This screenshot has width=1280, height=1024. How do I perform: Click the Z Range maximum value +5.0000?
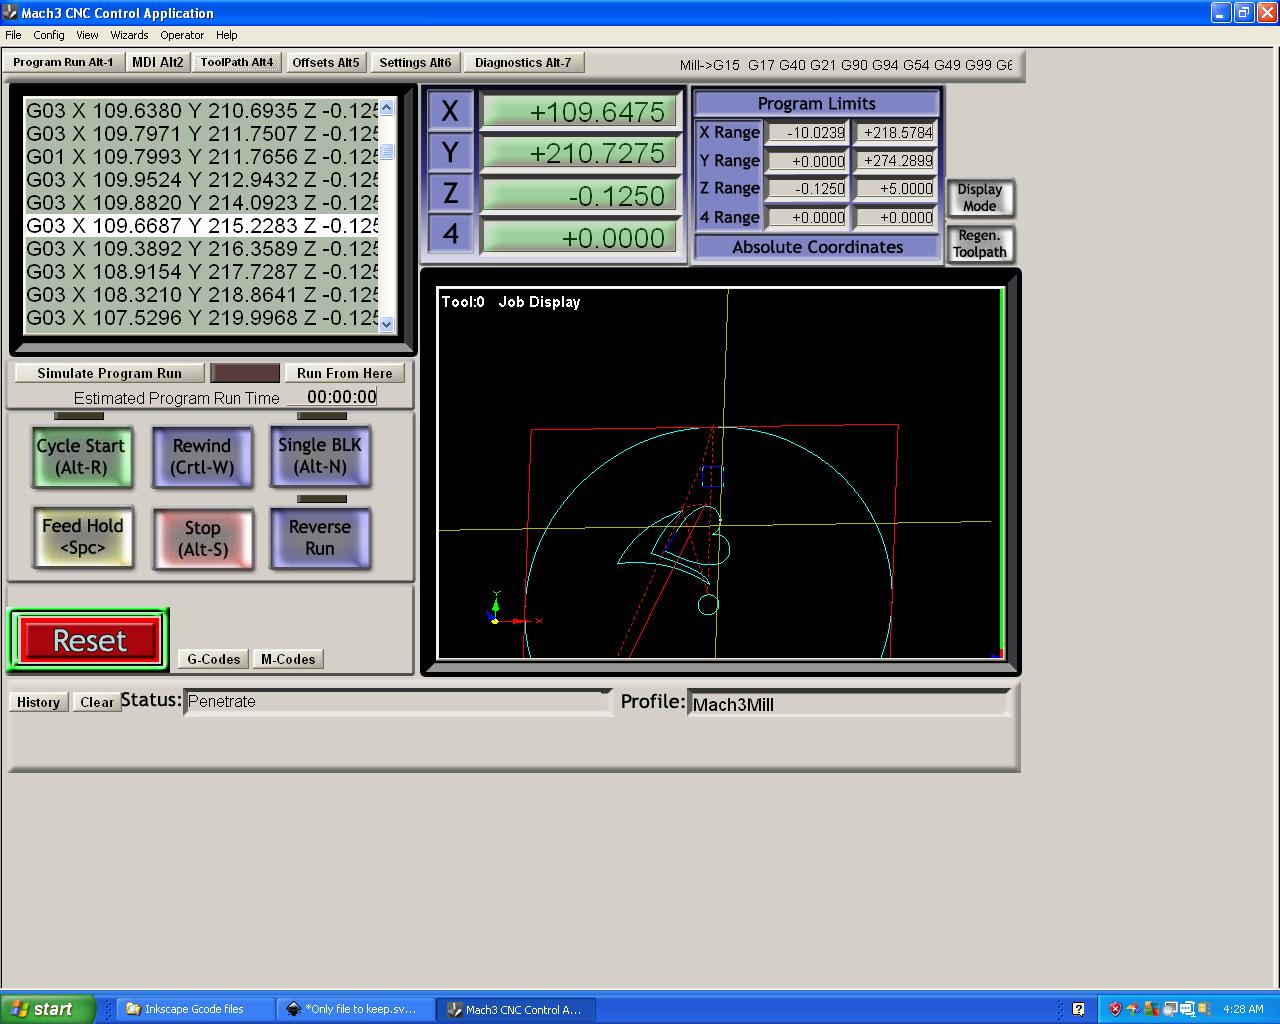point(895,188)
